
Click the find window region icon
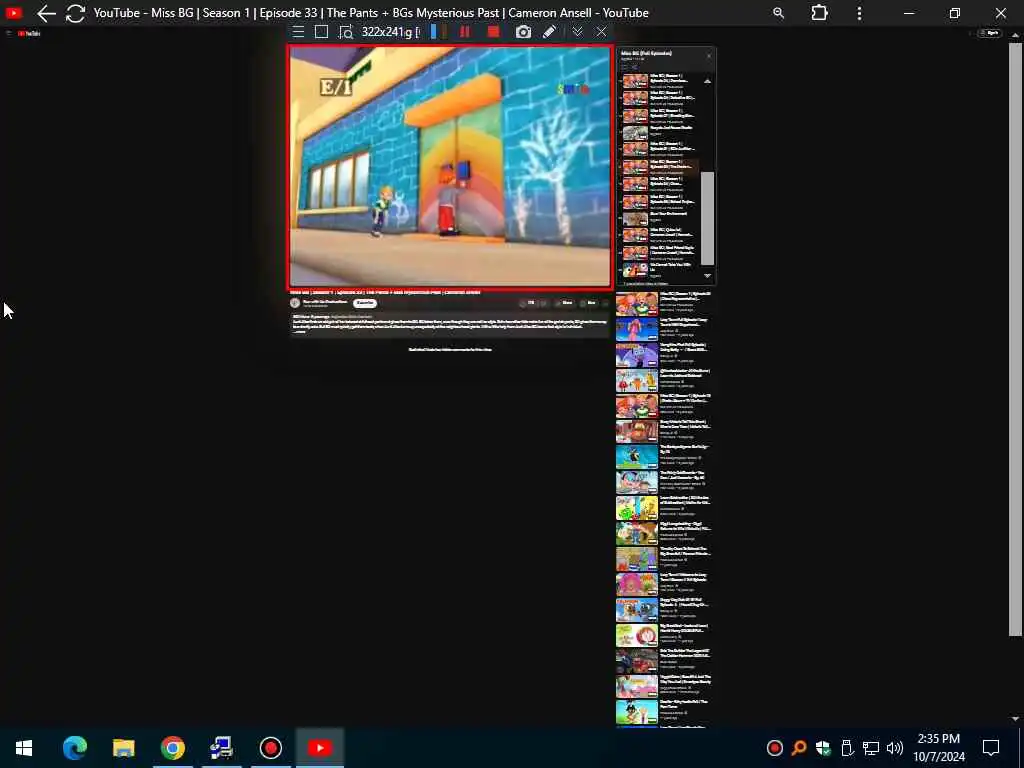click(x=345, y=32)
